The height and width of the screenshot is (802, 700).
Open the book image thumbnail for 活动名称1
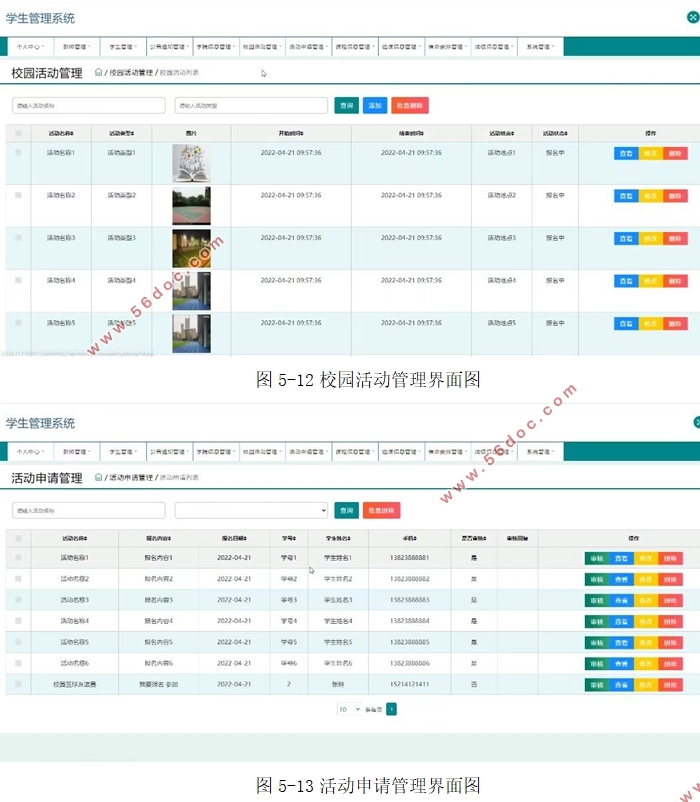pyautogui.click(x=191, y=164)
